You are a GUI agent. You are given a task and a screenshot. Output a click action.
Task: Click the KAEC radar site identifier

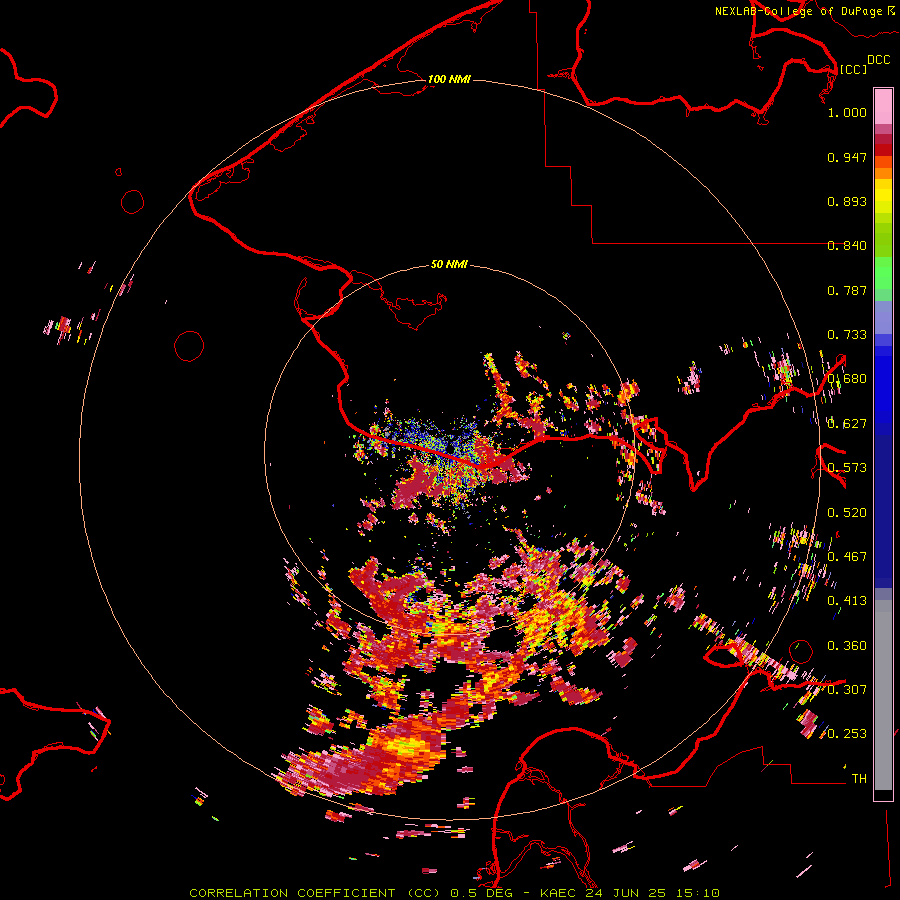pos(560,893)
